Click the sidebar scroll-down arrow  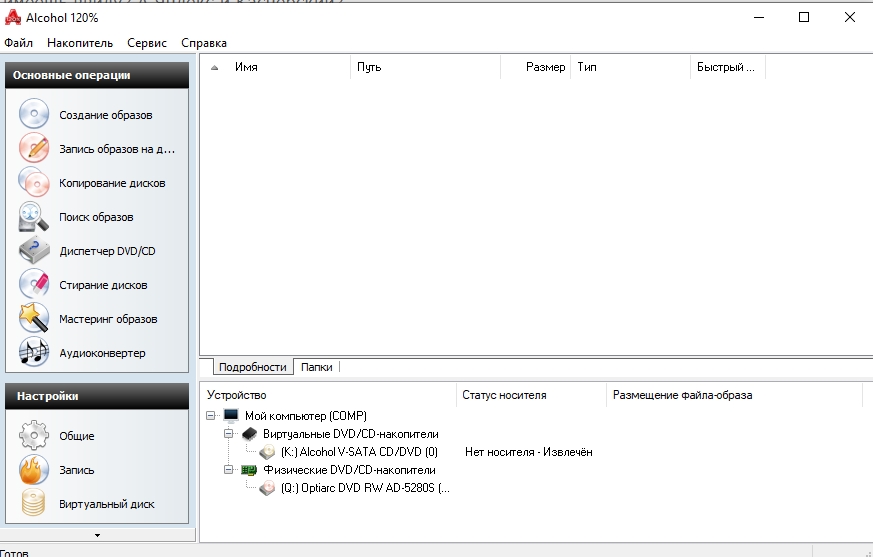pos(97,535)
